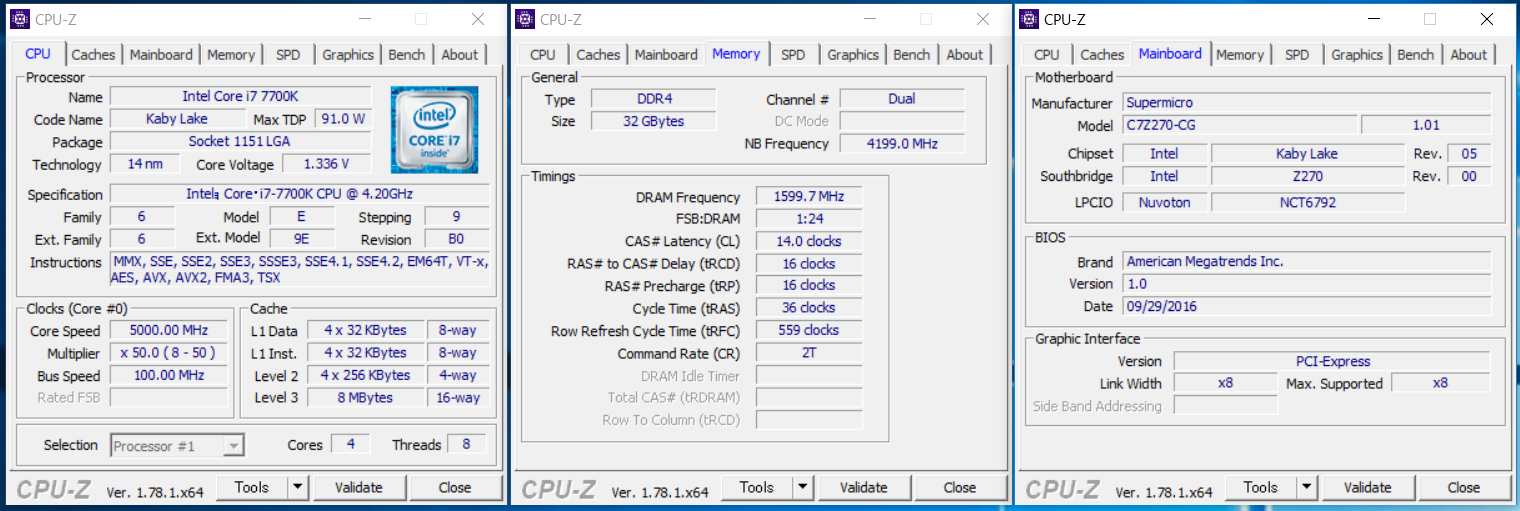Screen dimensions: 1520x511
Task: Open About tab in right CPU-Z window
Action: click(x=1469, y=55)
